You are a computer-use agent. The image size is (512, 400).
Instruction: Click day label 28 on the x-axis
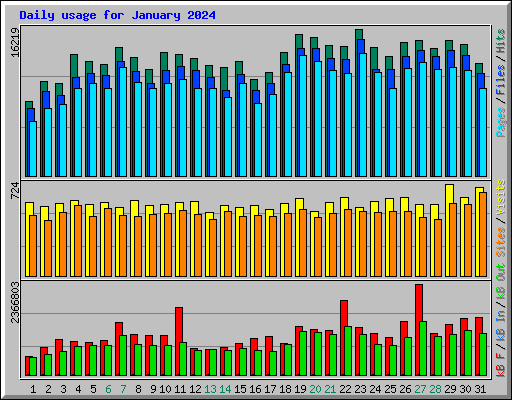435,389
